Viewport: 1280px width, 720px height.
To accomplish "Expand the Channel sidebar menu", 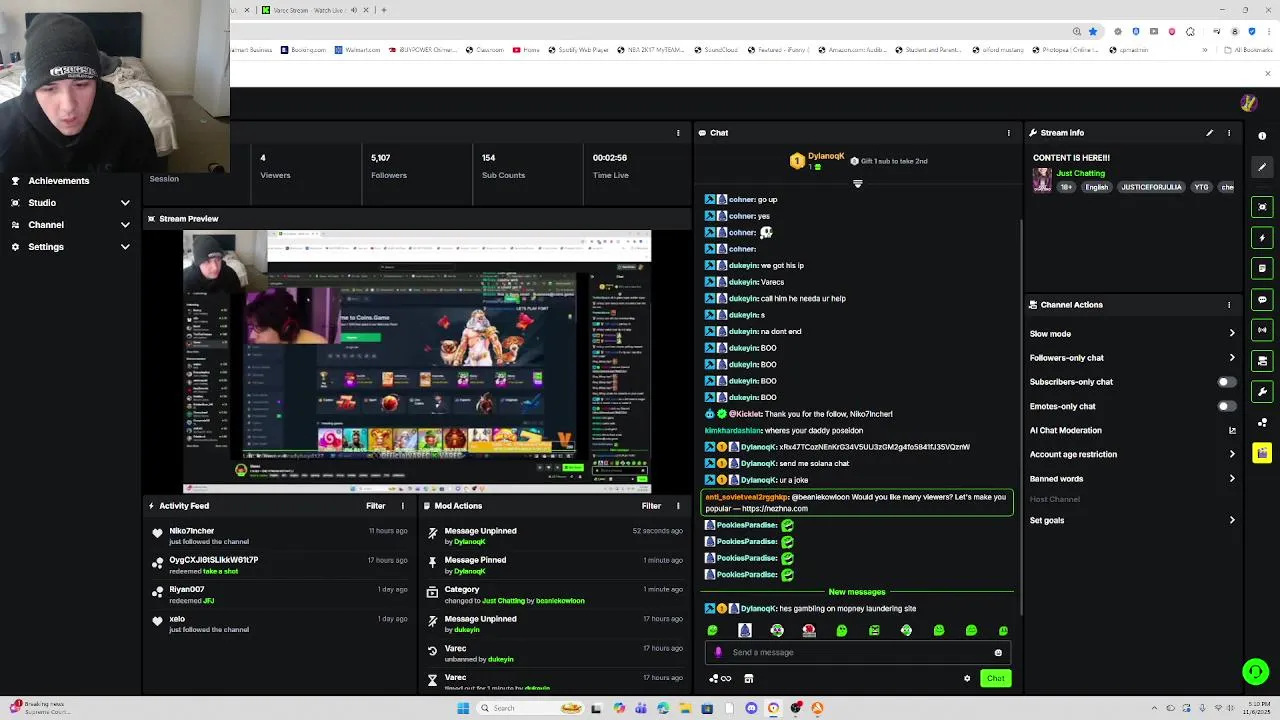I will pos(70,225).
